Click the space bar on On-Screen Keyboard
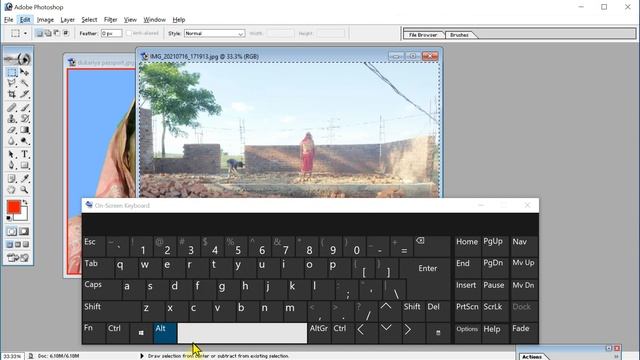The image size is (640, 360). (x=242, y=333)
